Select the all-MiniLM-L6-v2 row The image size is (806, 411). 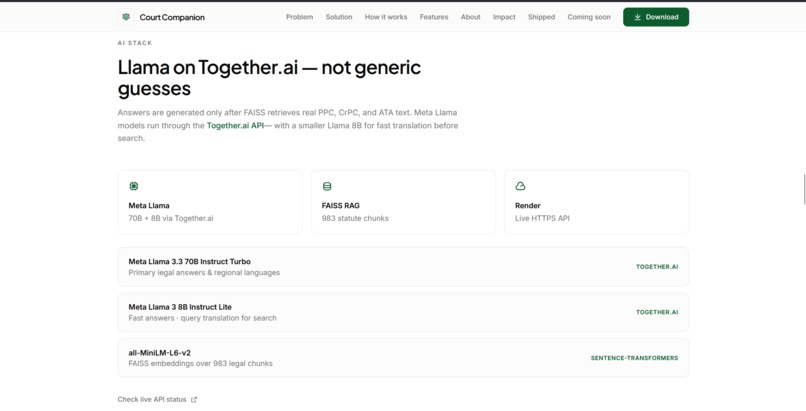(x=403, y=358)
